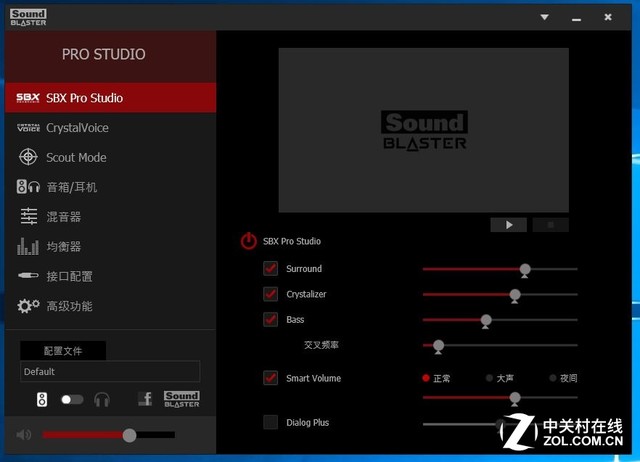
Task: Click the demo video preview area
Action: click(424, 130)
